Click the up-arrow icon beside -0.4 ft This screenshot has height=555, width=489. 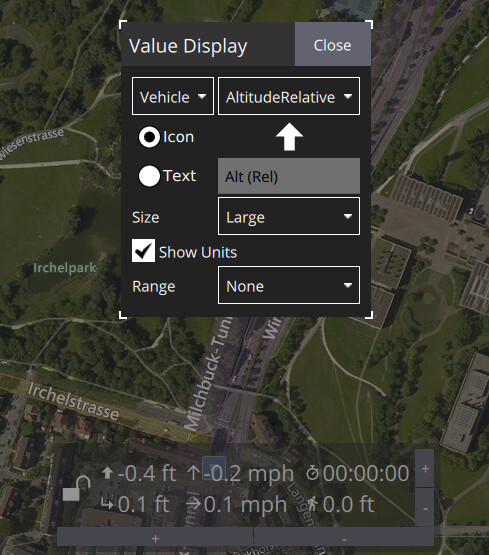107,473
